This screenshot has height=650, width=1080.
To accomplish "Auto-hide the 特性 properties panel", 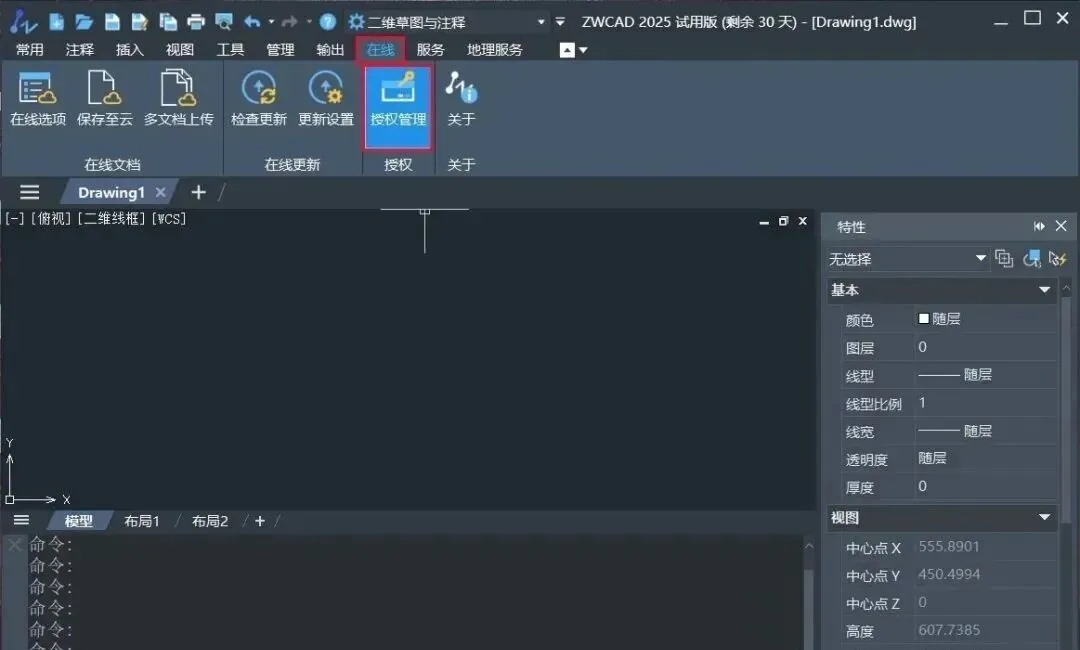I will tap(1039, 226).
